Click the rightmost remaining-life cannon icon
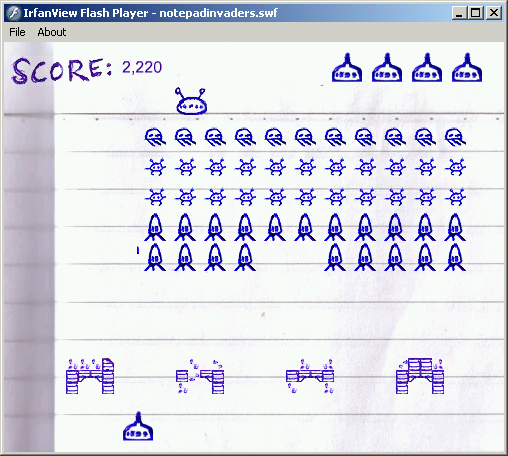 tap(467, 68)
